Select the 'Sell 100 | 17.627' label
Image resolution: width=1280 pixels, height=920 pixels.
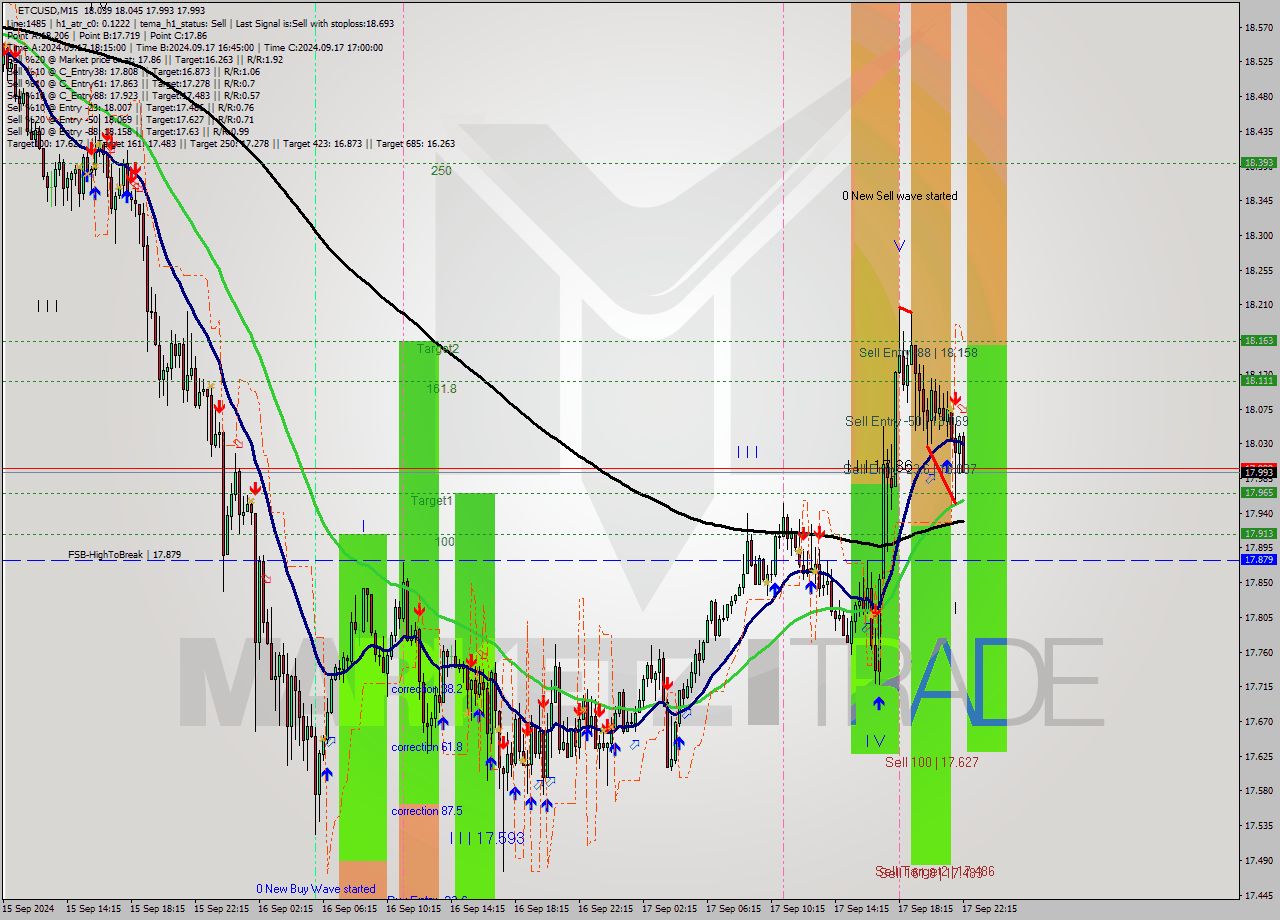[931, 762]
